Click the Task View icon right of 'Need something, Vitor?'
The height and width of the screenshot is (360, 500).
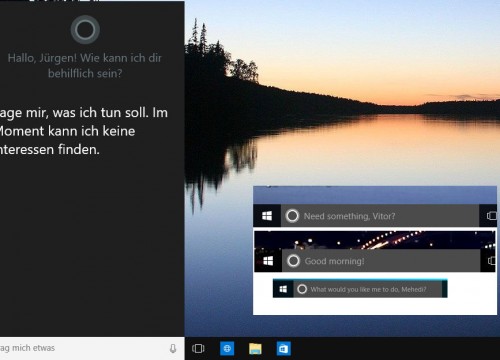click(491, 216)
